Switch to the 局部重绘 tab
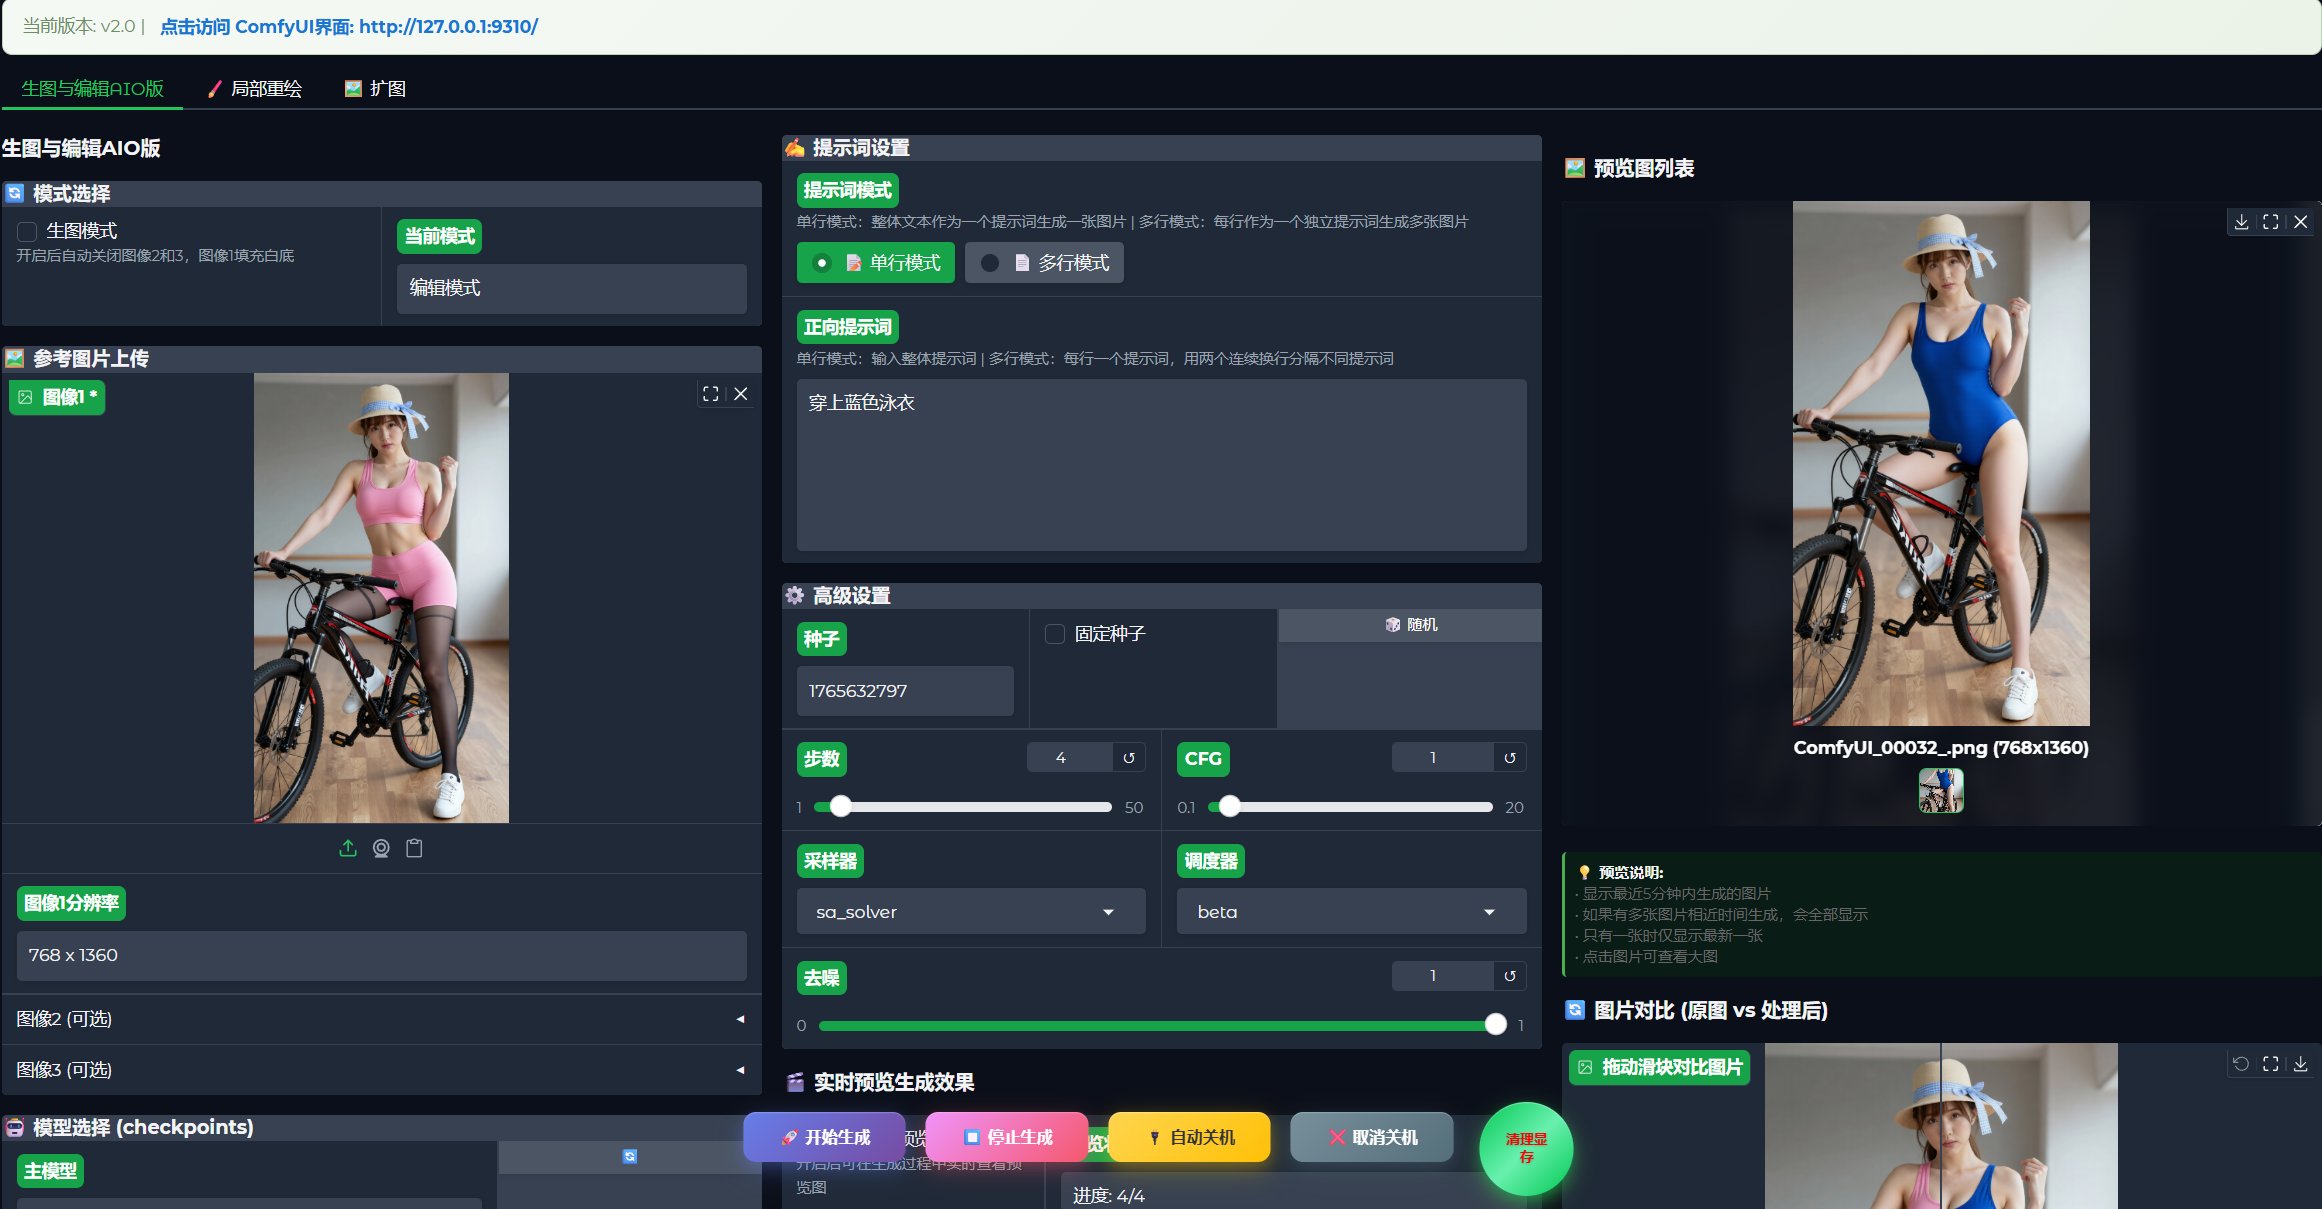Screen dimensions: 2322x1209 [255, 89]
